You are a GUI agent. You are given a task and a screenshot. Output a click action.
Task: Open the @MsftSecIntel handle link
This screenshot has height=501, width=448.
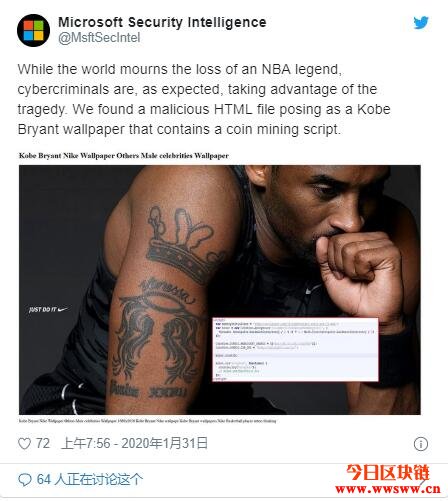[x=99, y=38]
